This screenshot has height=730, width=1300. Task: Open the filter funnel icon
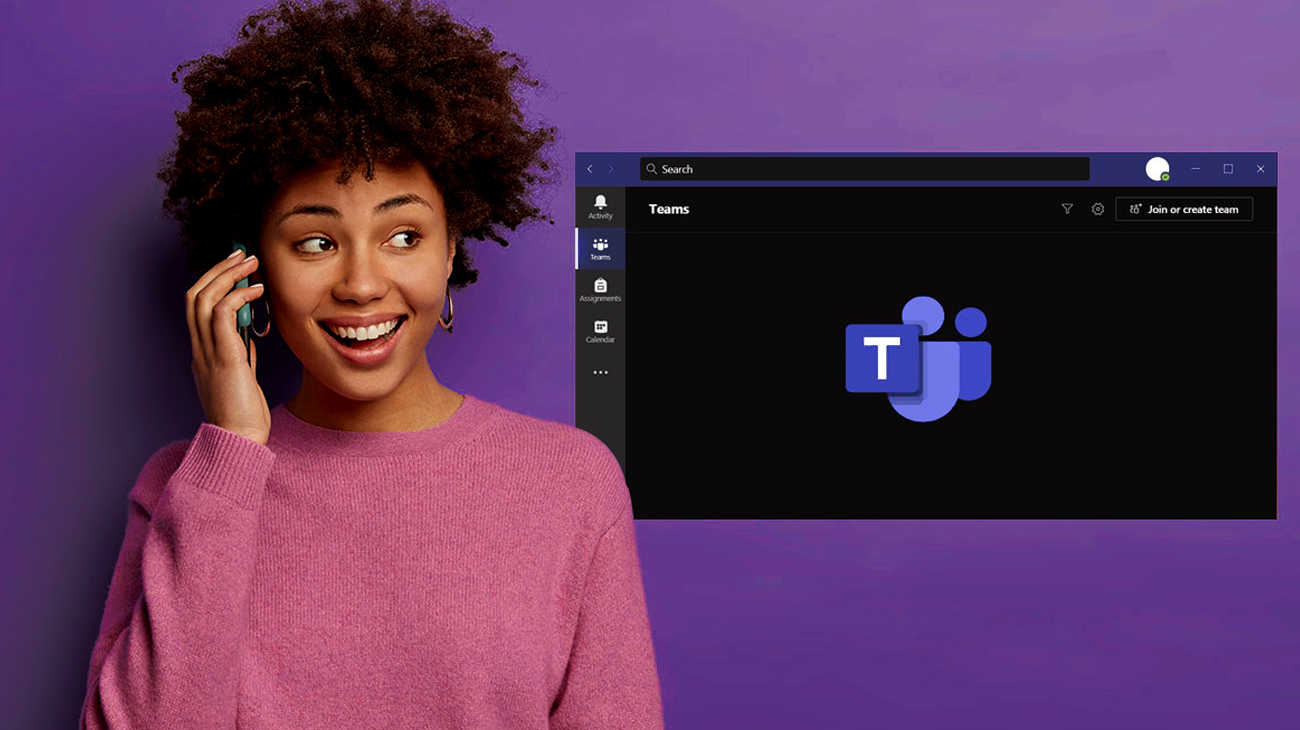click(x=1067, y=209)
